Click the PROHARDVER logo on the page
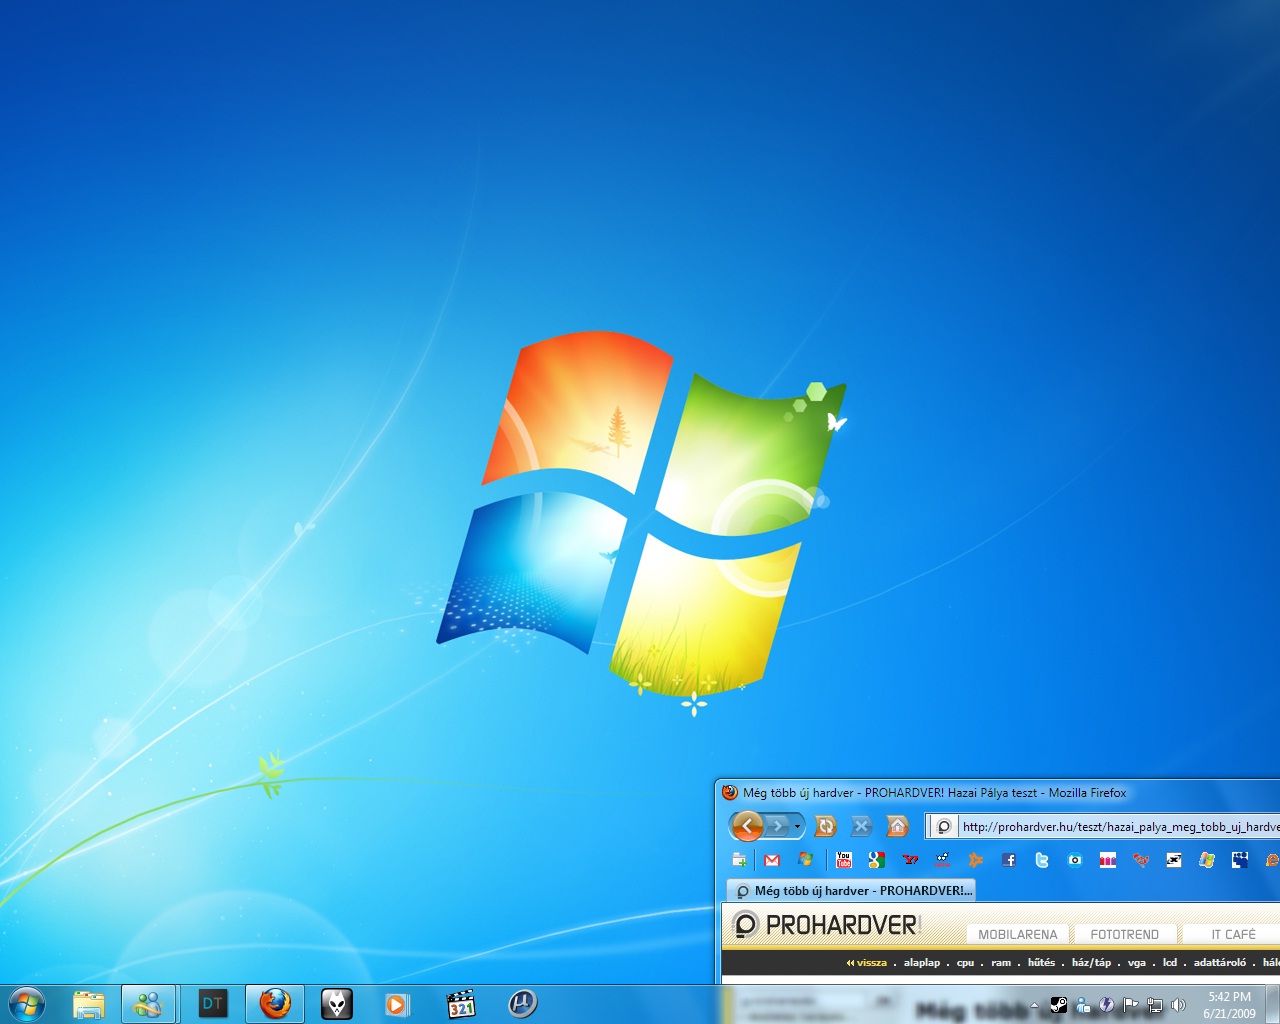1280x1024 pixels. pos(826,925)
